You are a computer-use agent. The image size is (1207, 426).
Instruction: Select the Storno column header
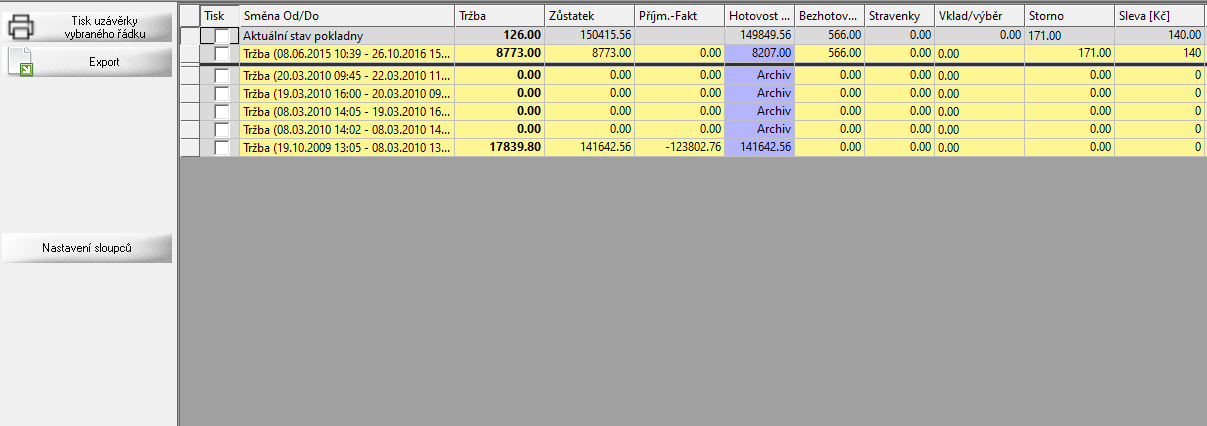pos(1068,16)
